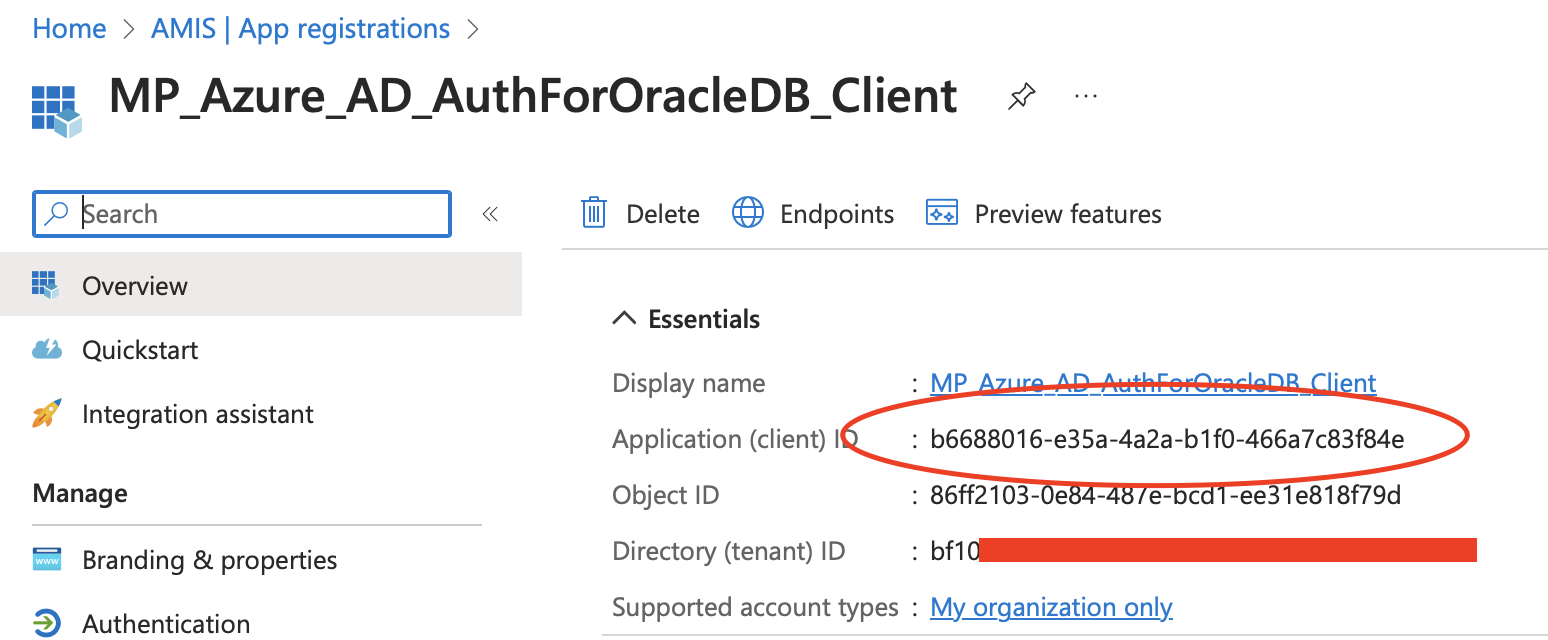This screenshot has width=1548, height=640.
Task: Click the app registration grid icon
Action: click(55, 109)
